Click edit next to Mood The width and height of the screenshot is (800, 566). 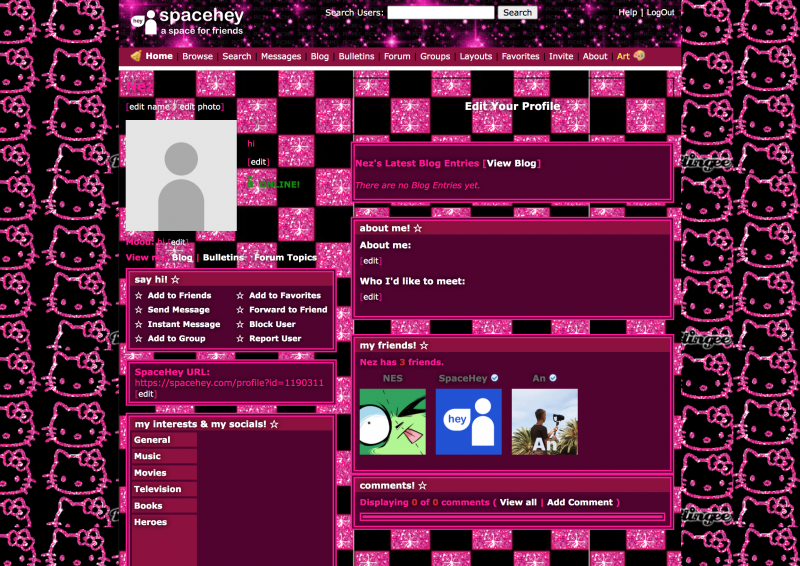[178, 242]
